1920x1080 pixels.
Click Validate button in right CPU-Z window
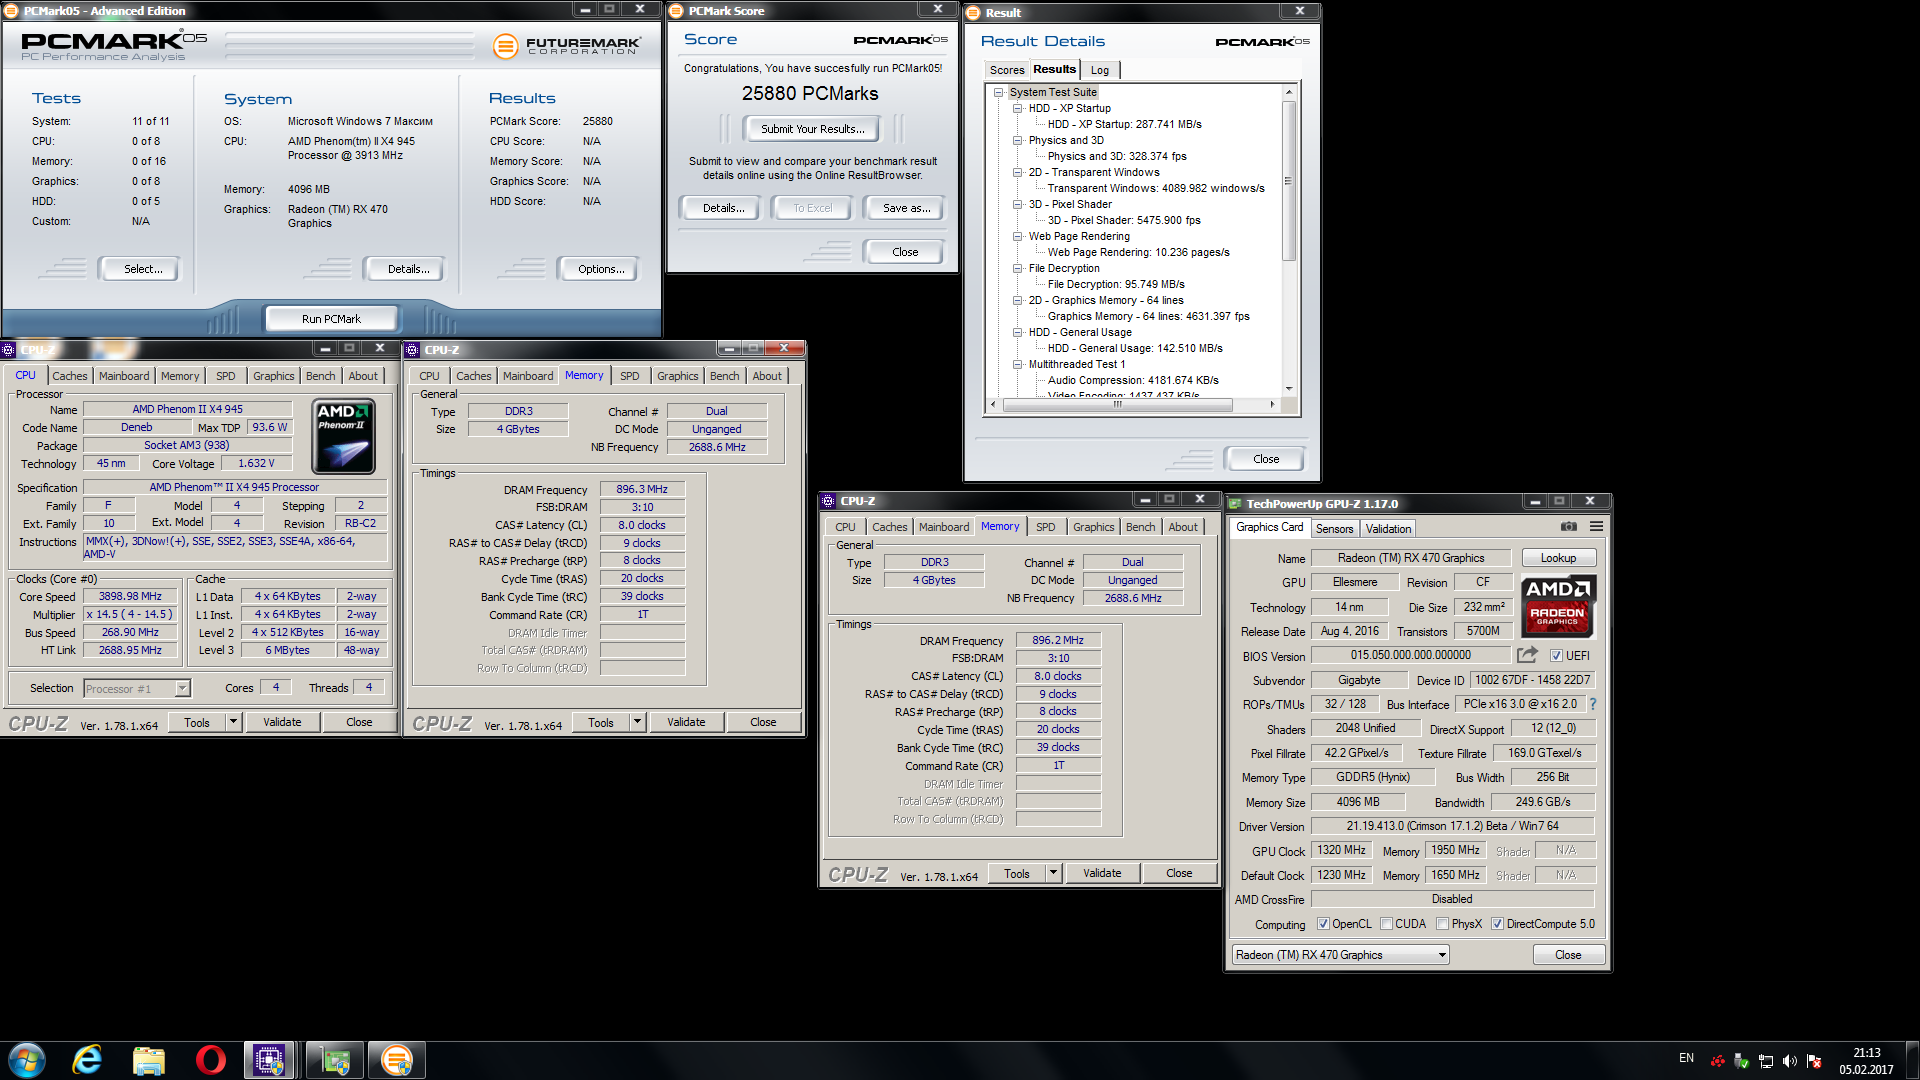point(1102,873)
